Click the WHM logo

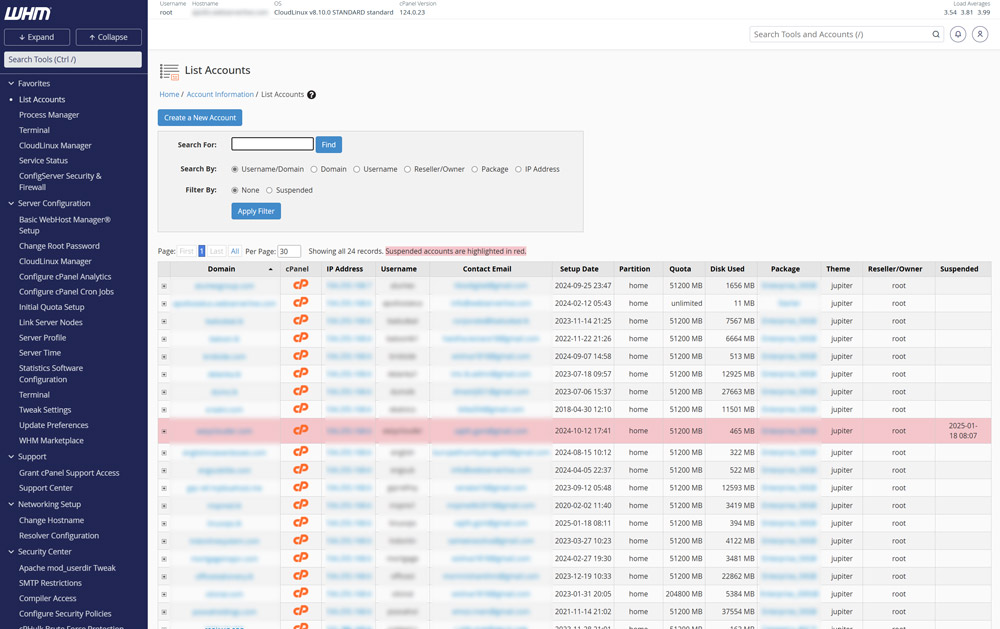coord(28,13)
